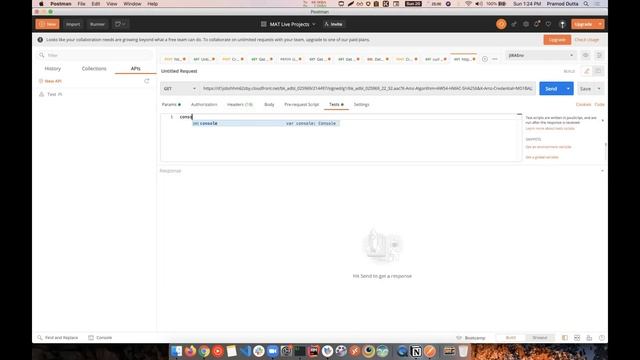Open the GET method dropdown
Image resolution: width=640 pixels, height=360 pixels.
179,89
